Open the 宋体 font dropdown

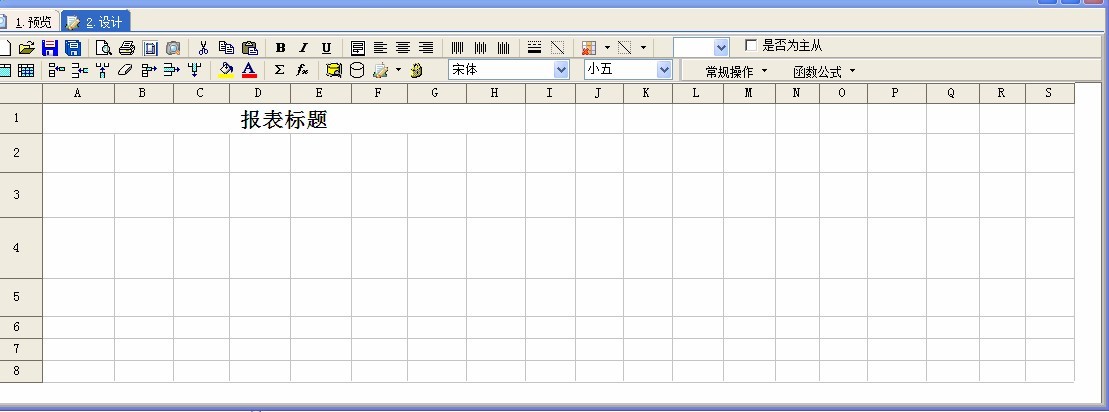tap(560, 70)
